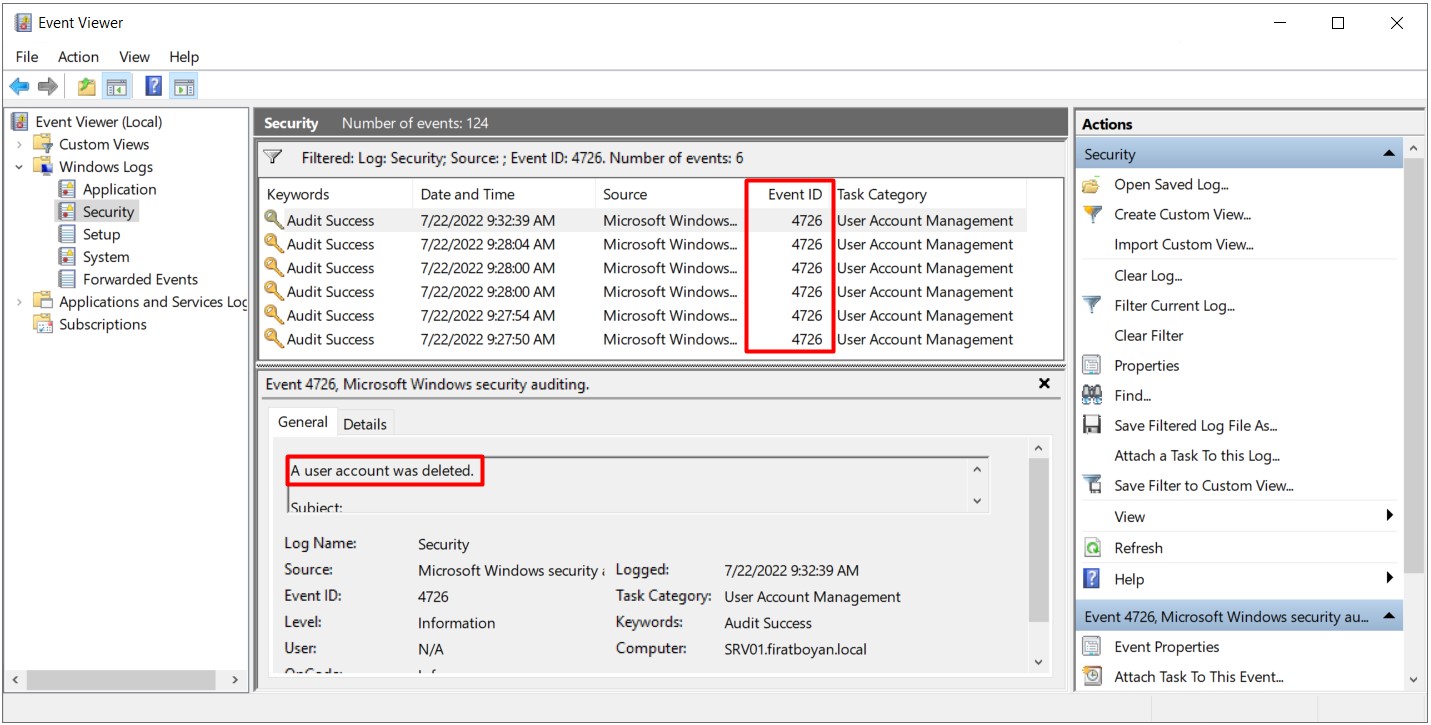Expand the Custom Views tree node

click(x=19, y=144)
